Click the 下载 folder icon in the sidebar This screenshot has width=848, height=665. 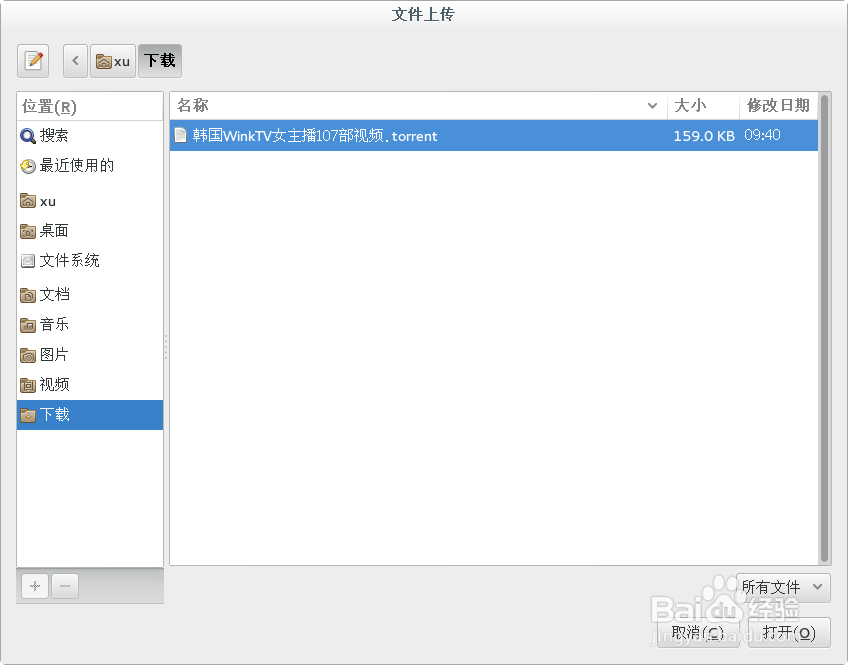coord(28,415)
